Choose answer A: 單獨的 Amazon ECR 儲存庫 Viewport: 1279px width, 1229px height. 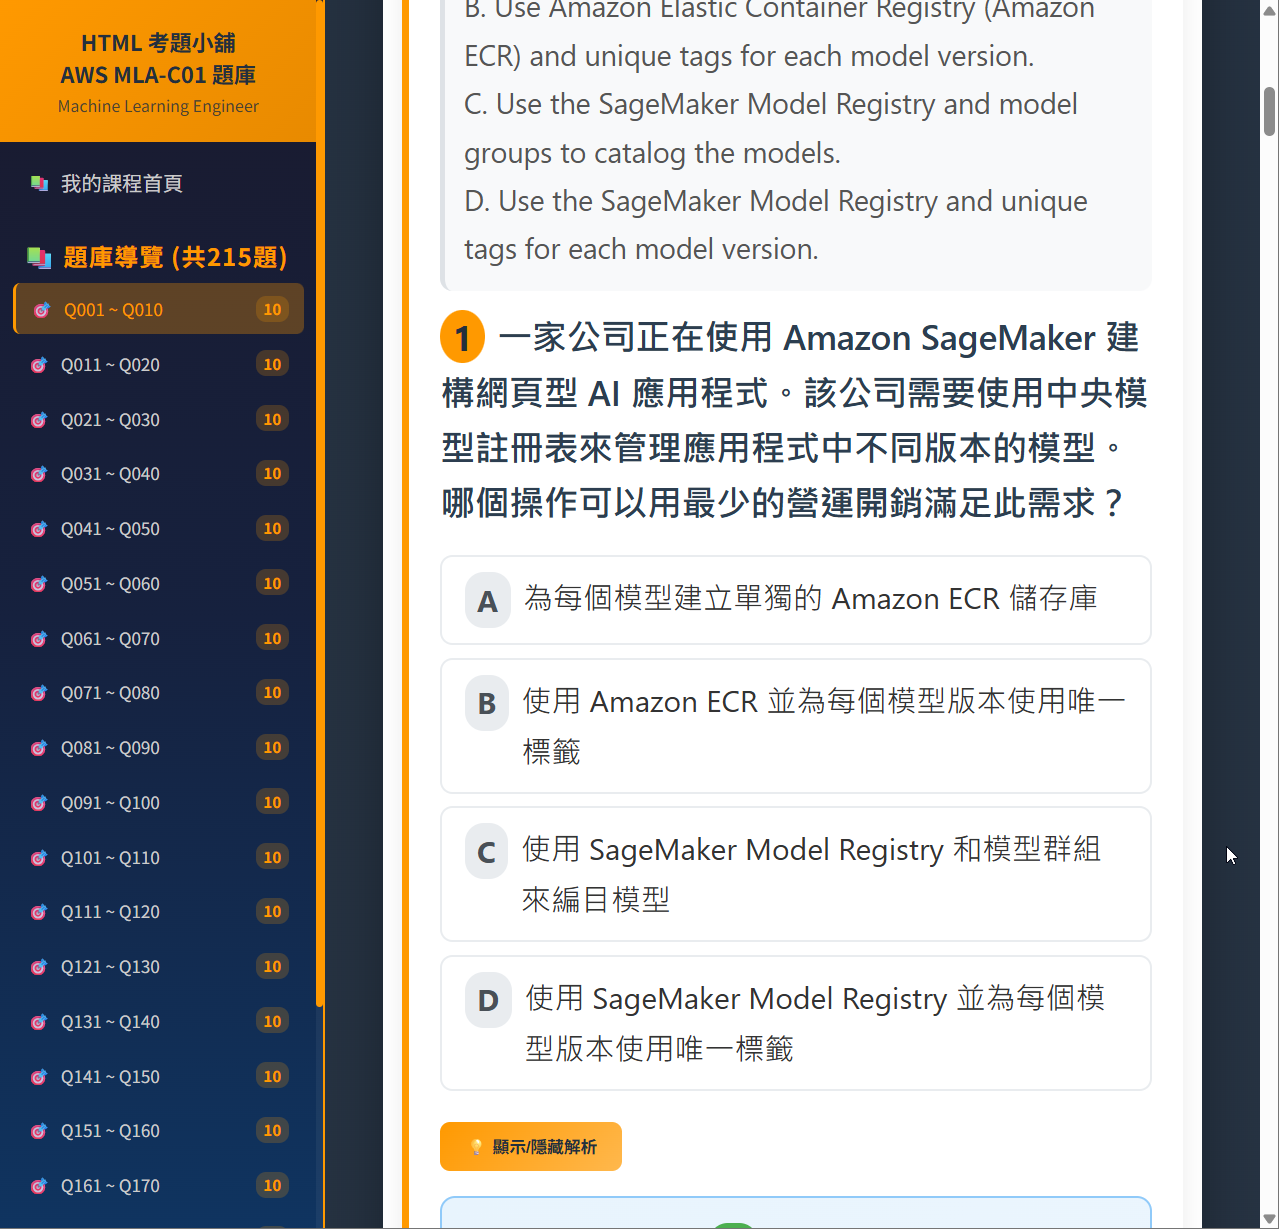[x=796, y=600]
